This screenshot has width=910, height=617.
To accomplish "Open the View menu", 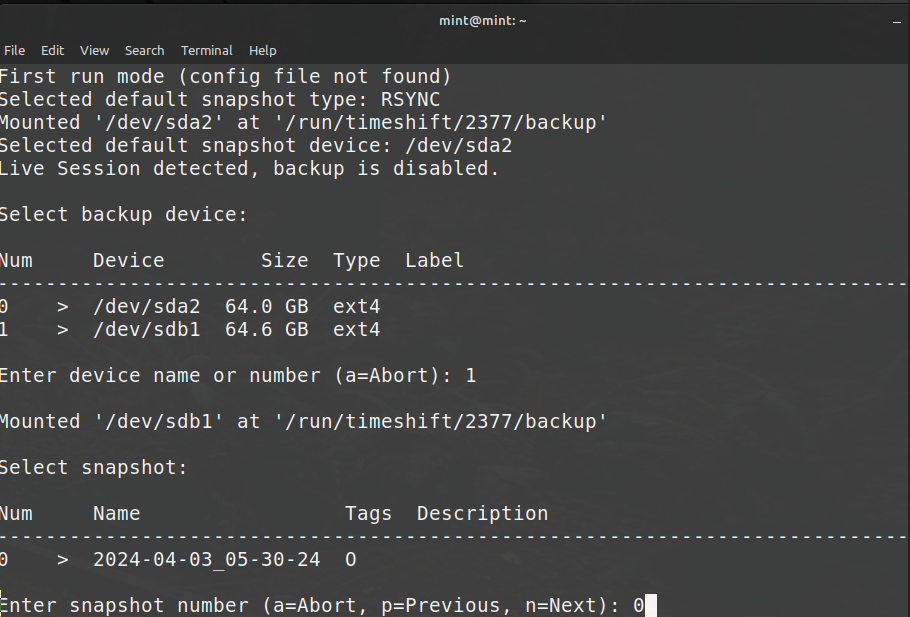I will tap(95, 50).
